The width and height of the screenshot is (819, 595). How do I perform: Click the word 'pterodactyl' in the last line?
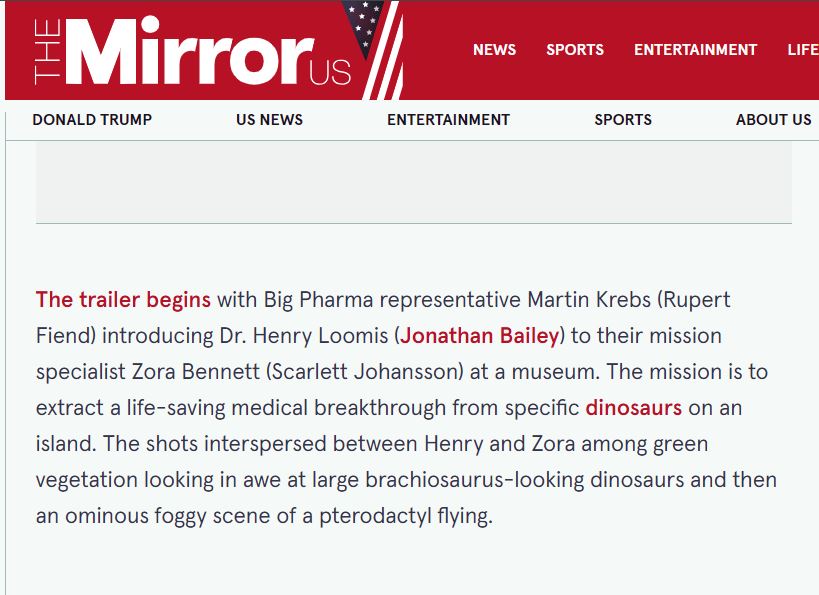pos(376,516)
